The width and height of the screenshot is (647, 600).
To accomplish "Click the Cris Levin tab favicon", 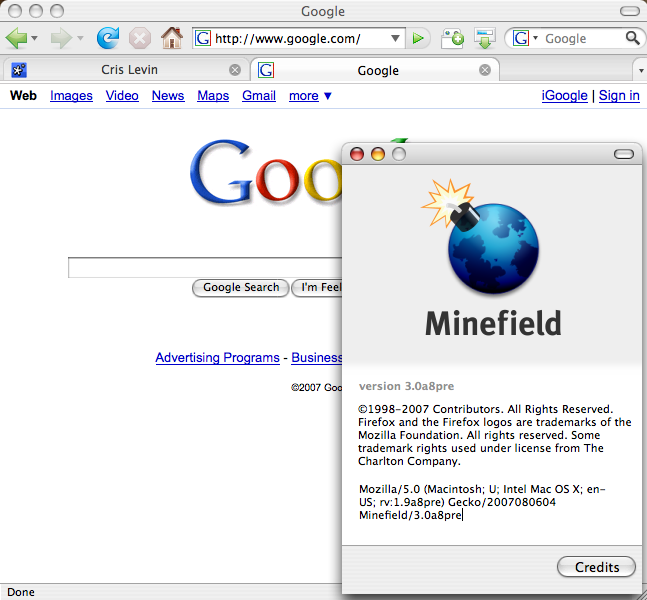I will click(19, 70).
